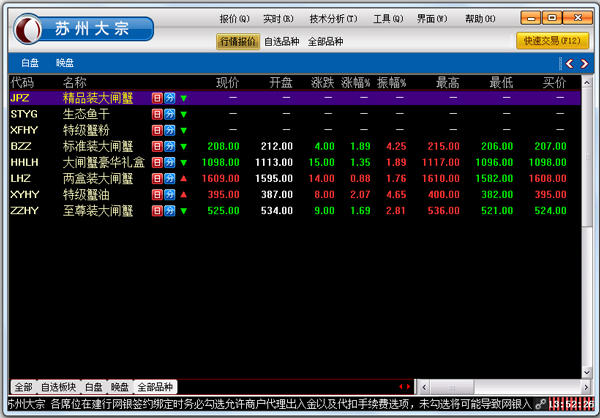Open the 界面 menu
The width and height of the screenshot is (600, 418).
pyautogui.click(x=432, y=18)
